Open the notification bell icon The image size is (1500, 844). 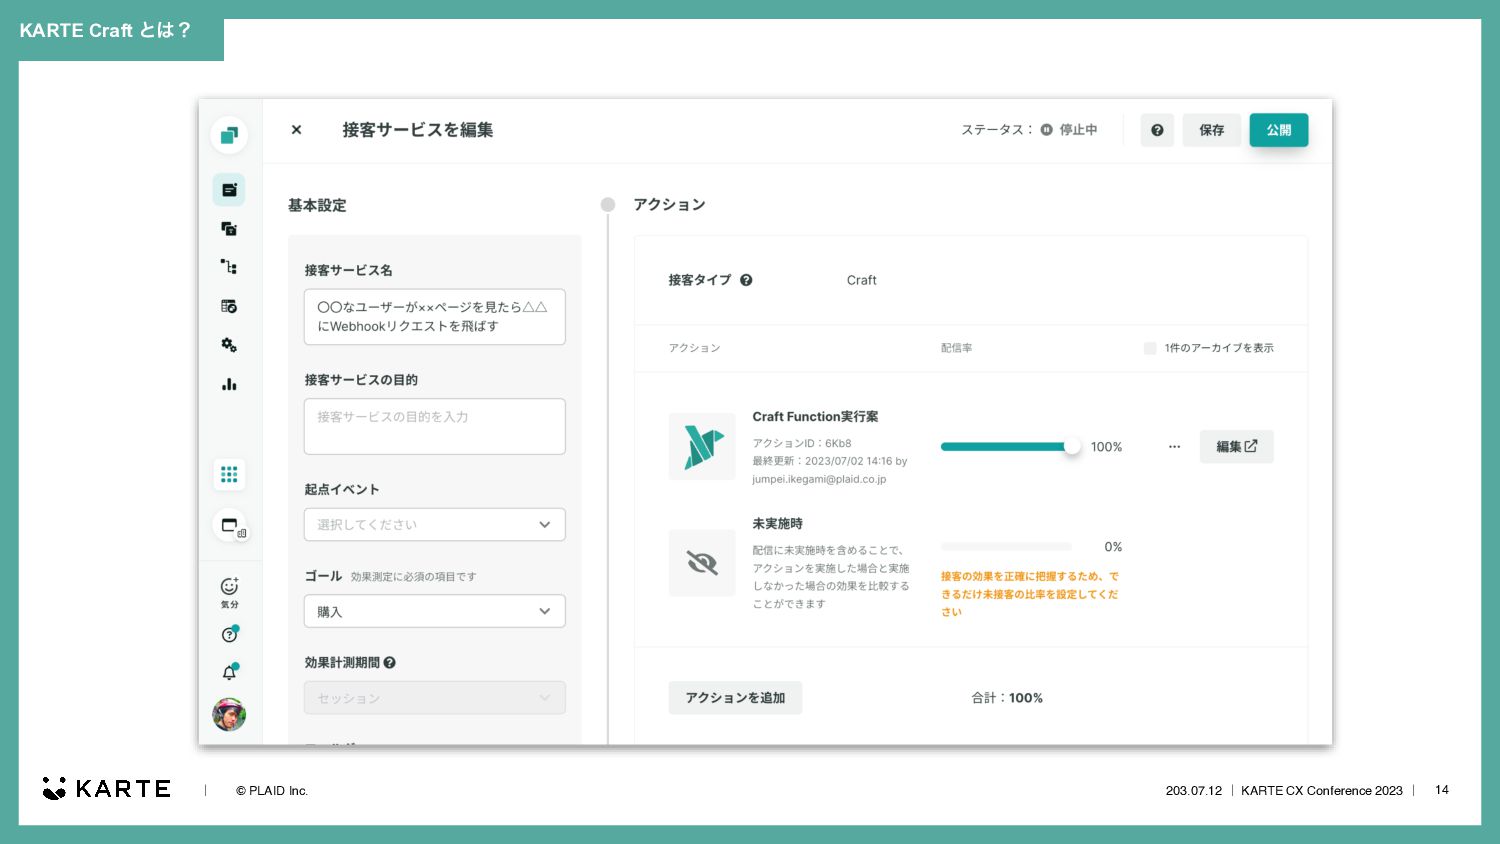click(230, 672)
